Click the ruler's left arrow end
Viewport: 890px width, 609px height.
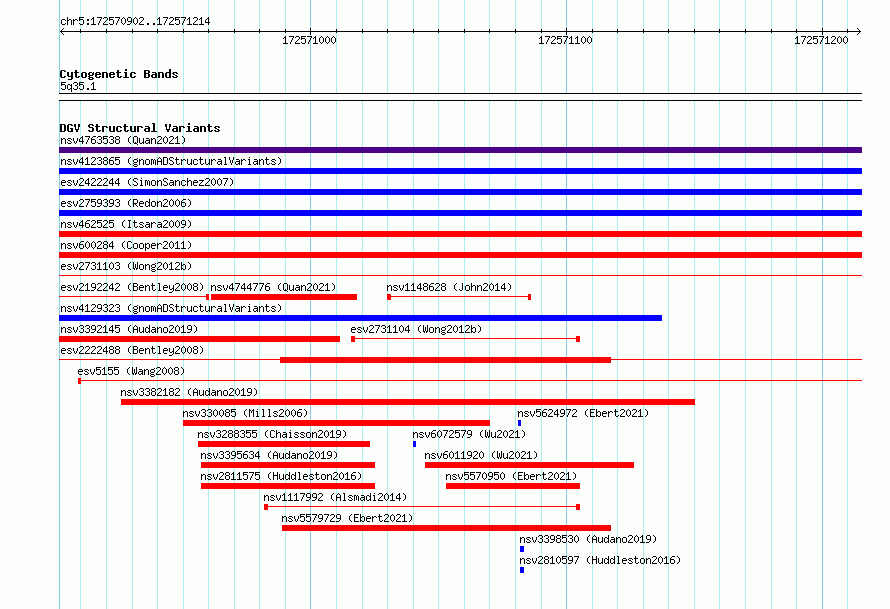[62, 31]
